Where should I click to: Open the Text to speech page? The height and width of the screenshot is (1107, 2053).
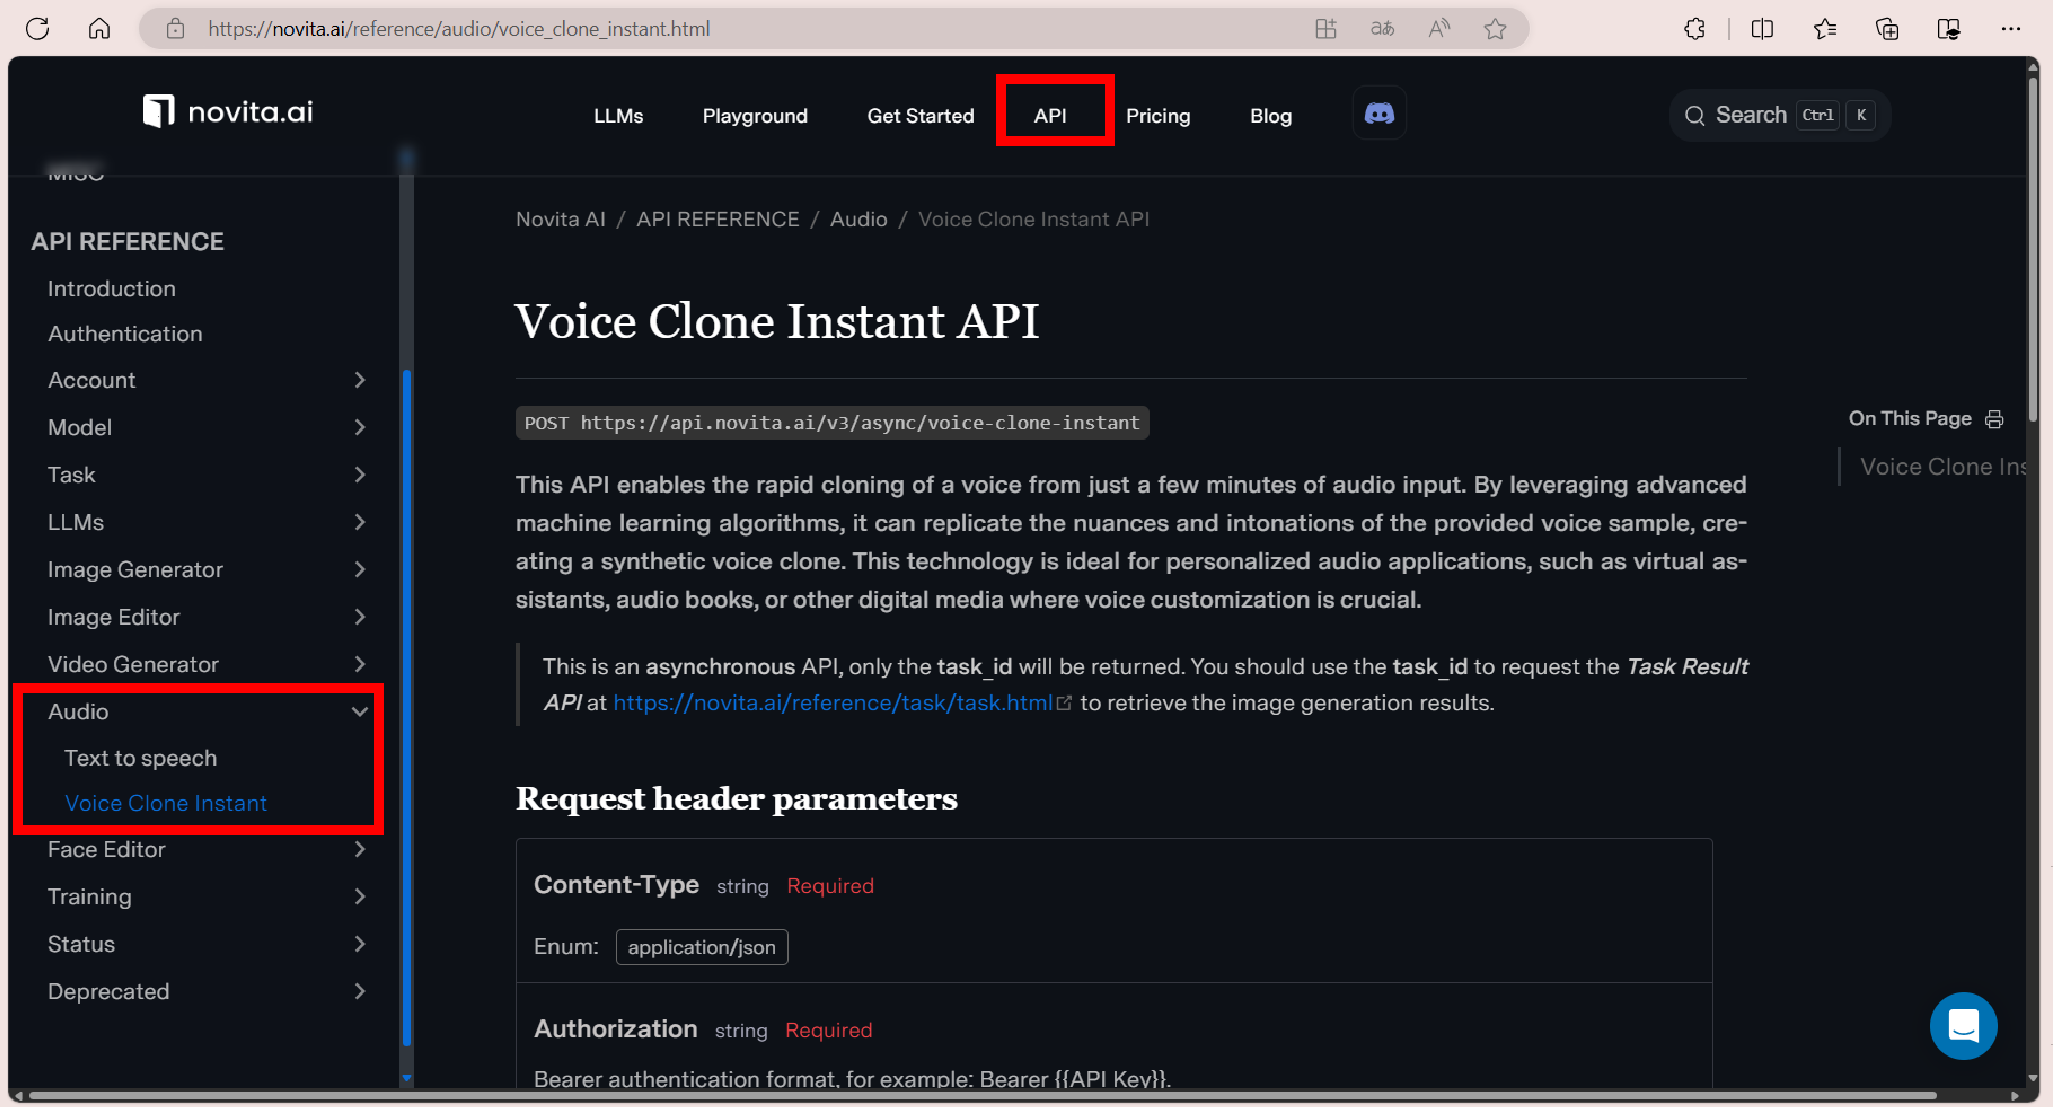tap(140, 758)
